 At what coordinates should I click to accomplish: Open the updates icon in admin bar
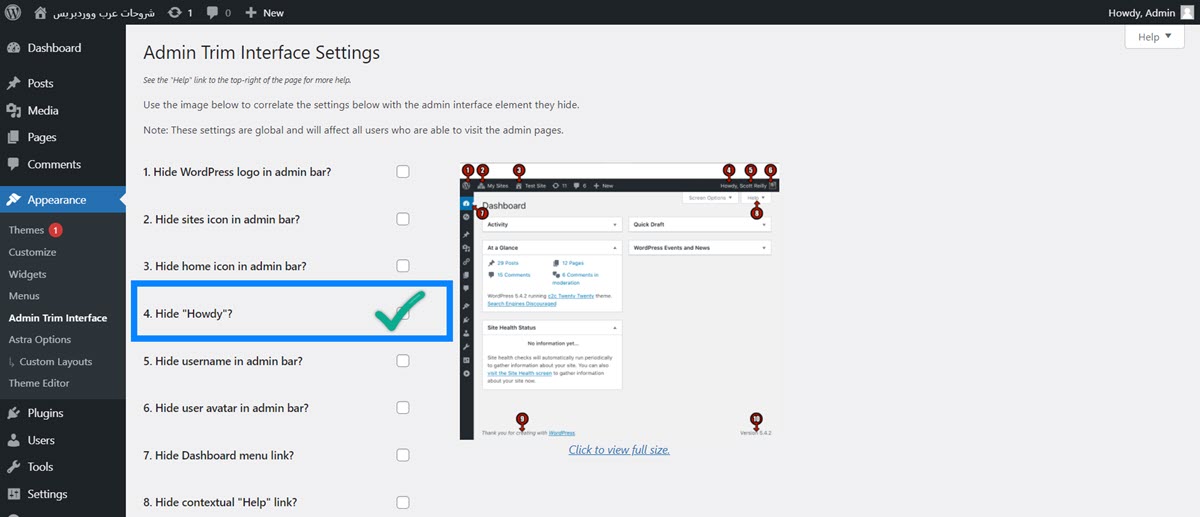tap(175, 13)
